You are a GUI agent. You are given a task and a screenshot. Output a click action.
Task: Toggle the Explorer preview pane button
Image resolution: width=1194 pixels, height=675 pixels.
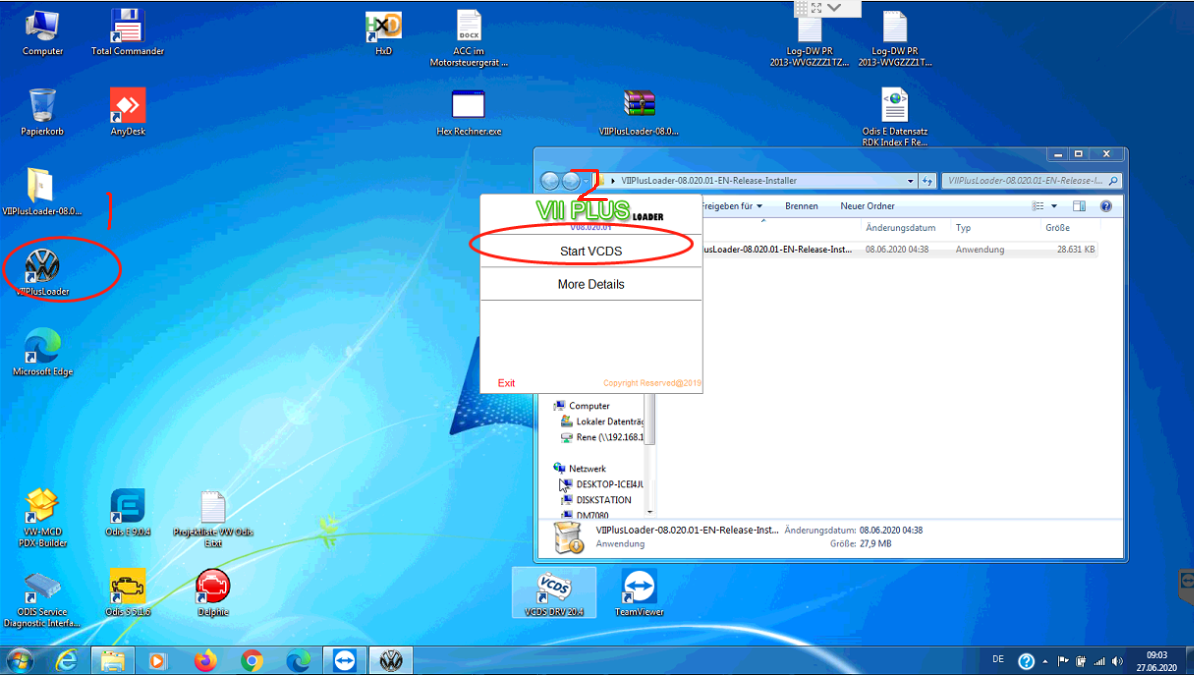pyautogui.click(x=1079, y=206)
